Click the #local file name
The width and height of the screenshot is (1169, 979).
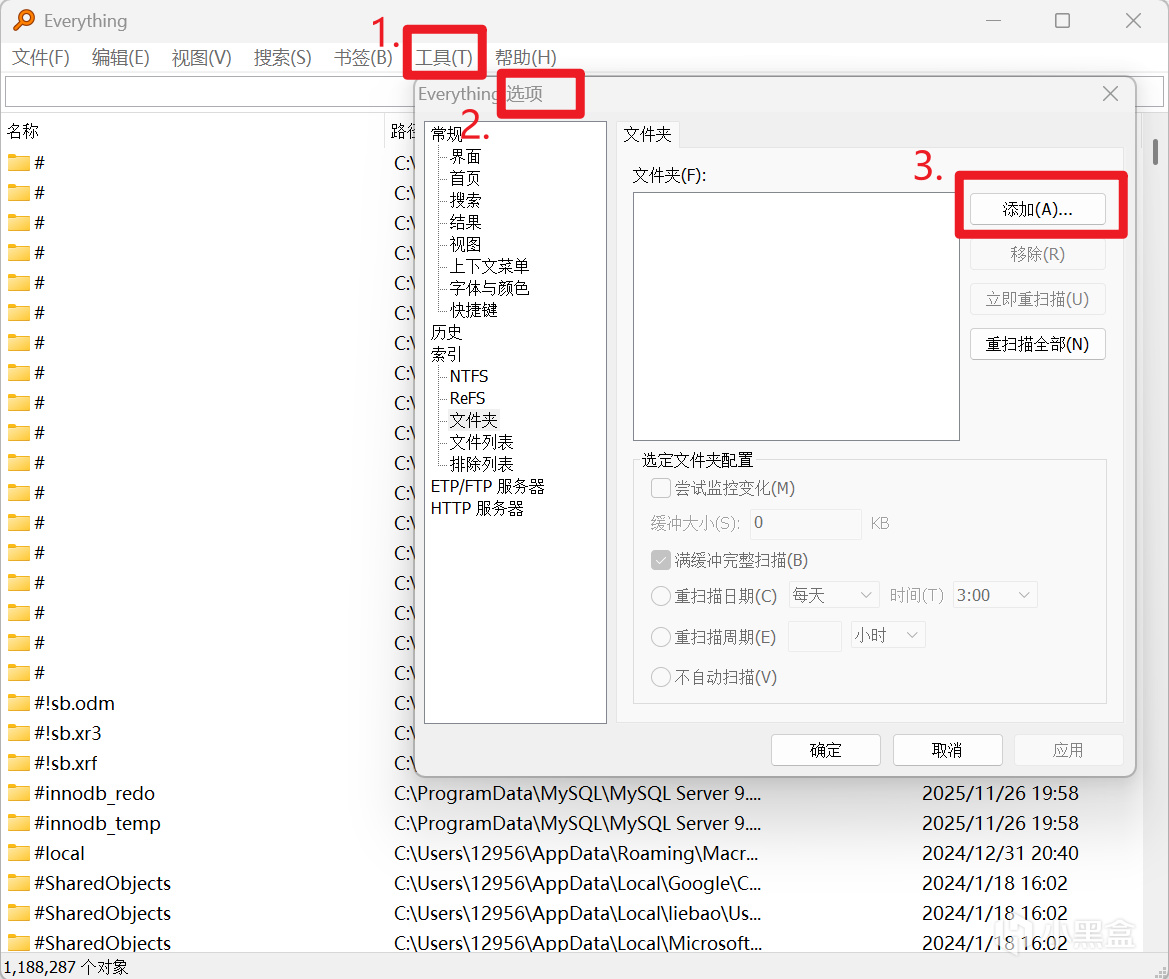(60, 853)
